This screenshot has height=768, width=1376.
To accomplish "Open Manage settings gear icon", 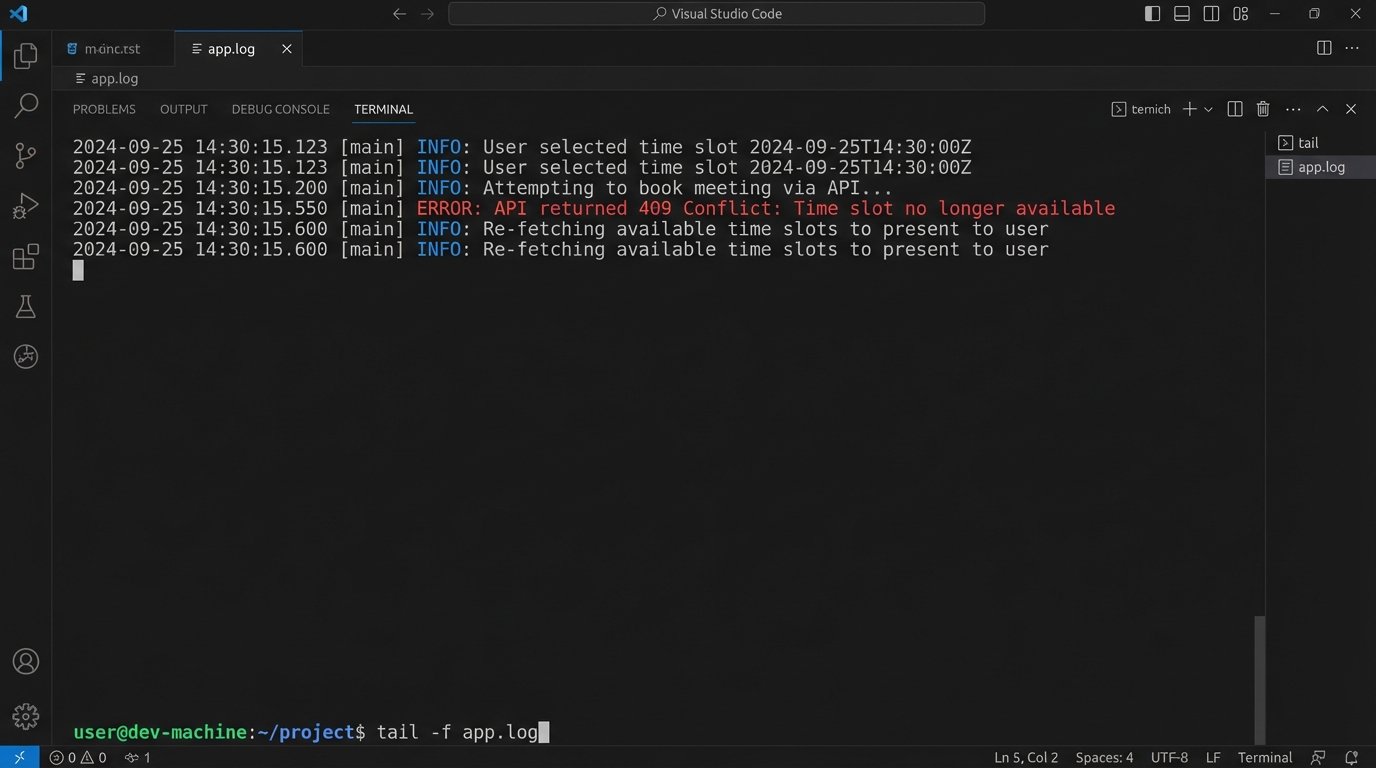I will (25, 716).
